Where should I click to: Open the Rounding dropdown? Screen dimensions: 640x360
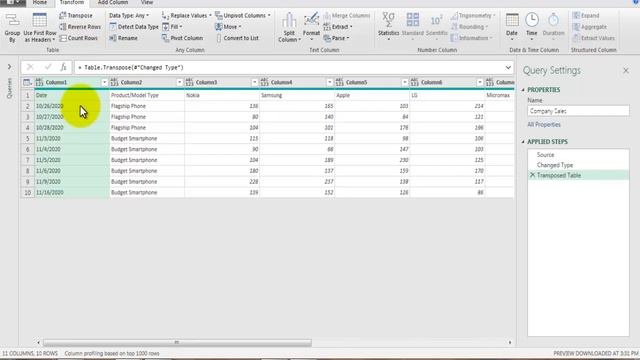point(470,27)
